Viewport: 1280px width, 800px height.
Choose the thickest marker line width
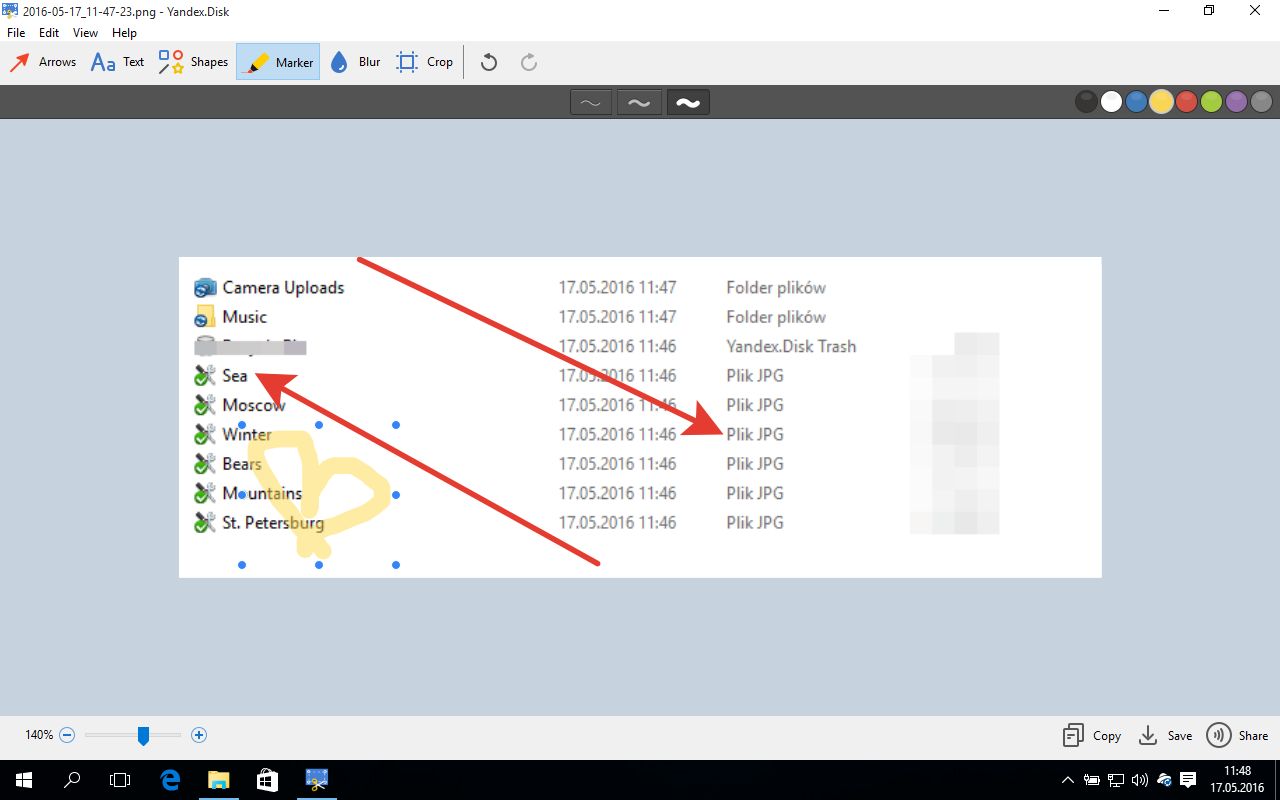tap(688, 102)
